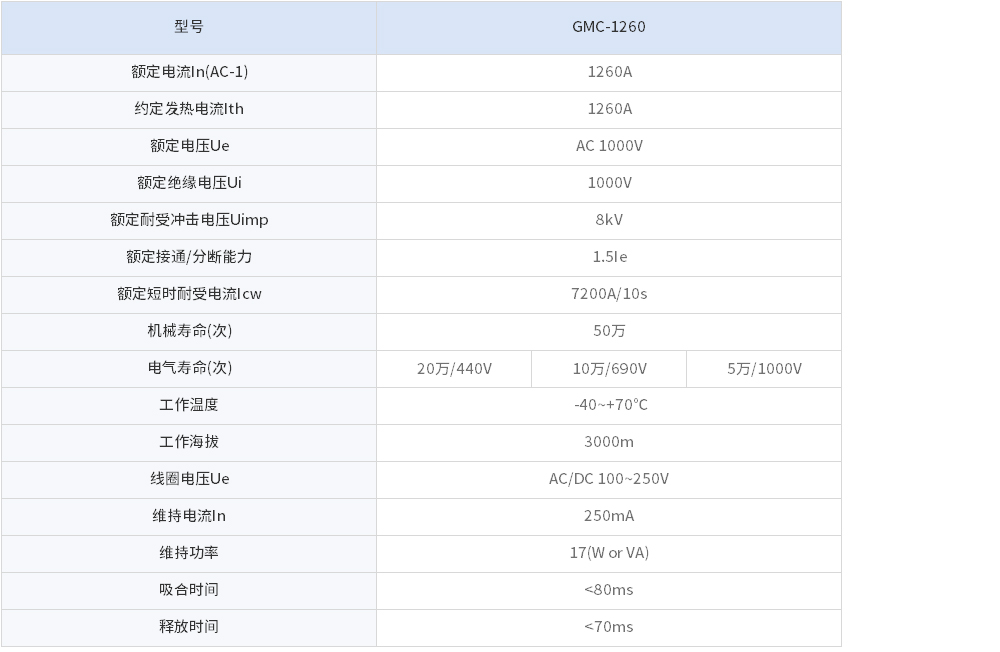Click the 8kV impulse voltage value

608,220
